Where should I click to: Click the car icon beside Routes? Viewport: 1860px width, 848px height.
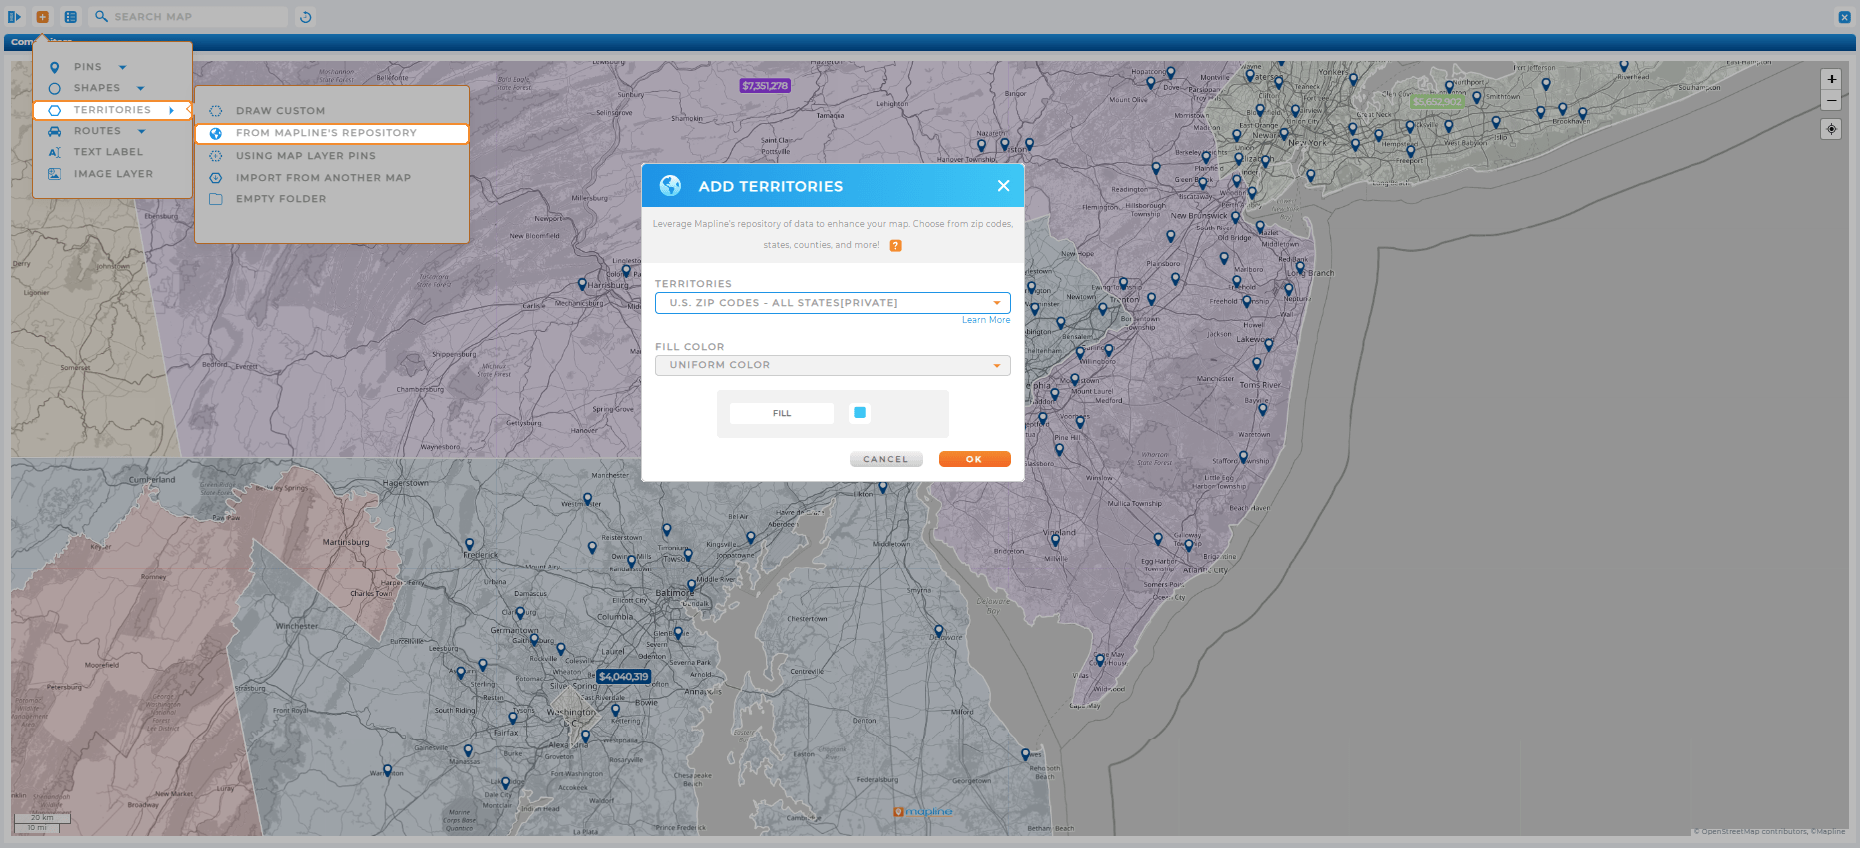(55, 131)
